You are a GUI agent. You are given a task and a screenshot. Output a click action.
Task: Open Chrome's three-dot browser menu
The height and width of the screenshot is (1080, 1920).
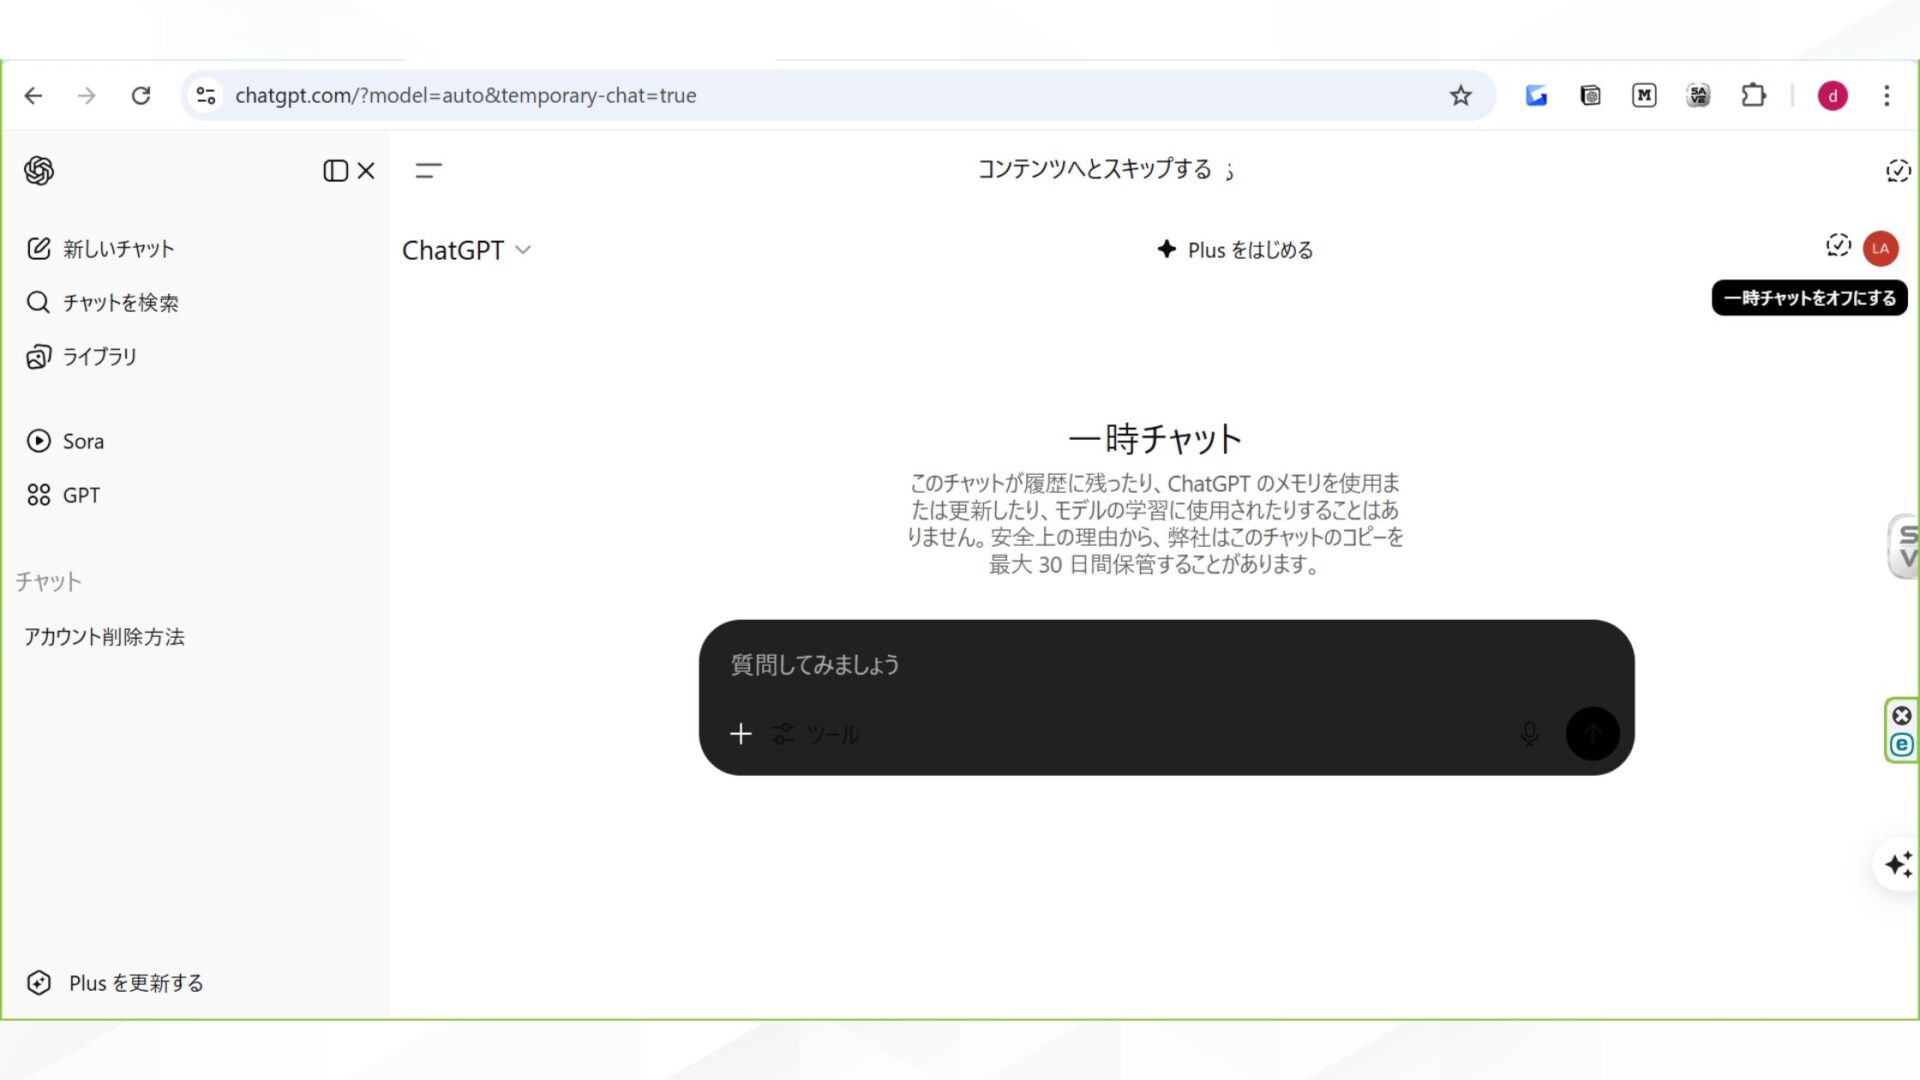point(1887,95)
